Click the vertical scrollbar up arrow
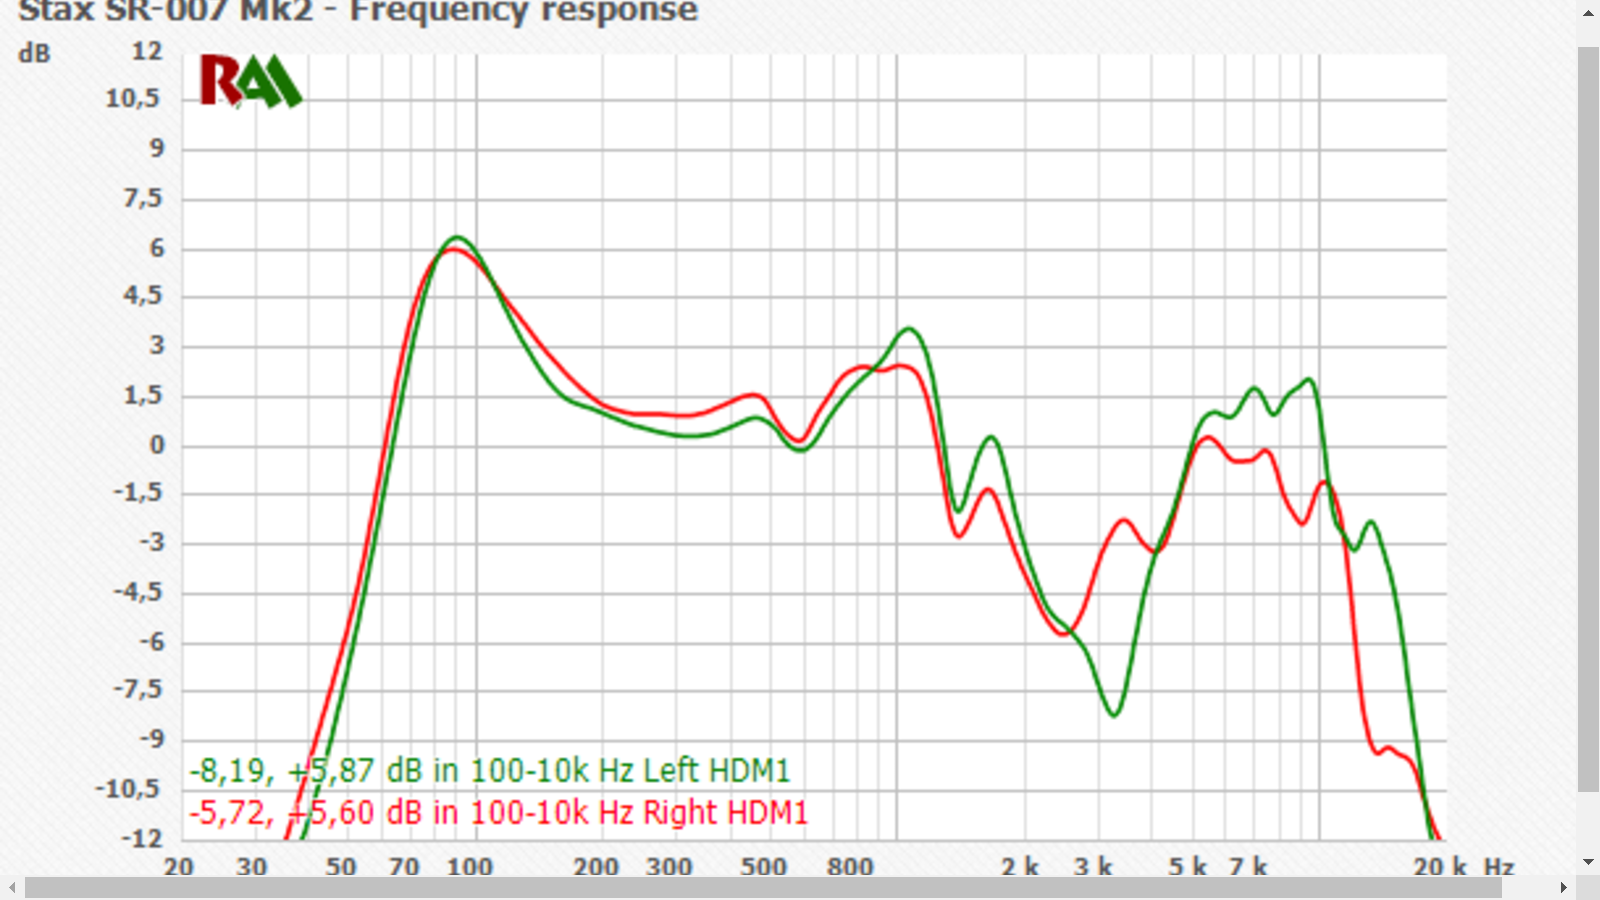1600x900 pixels. click(x=1588, y=13)
